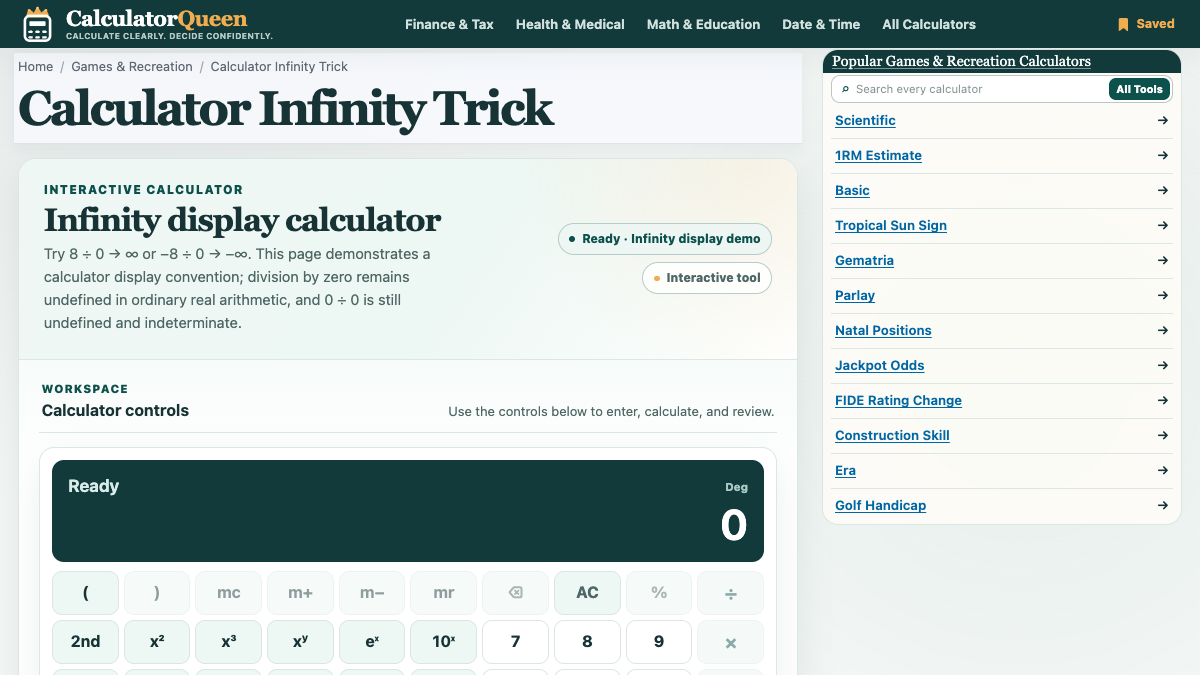Open the Parlay calculator link
Screen dimensions: 1200x675
855,295
